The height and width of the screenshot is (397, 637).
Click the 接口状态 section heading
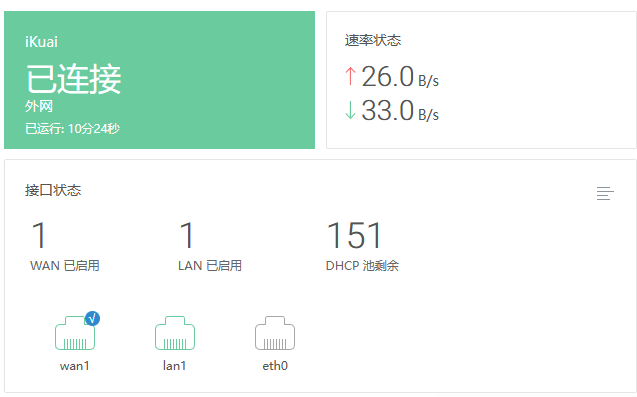click(x=53, y=190)
